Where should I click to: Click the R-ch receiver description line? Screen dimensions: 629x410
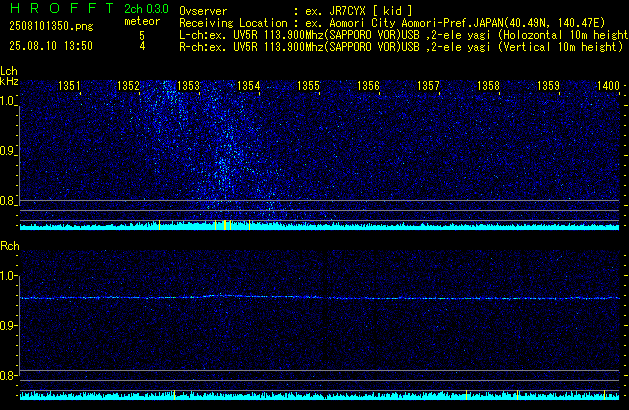click(401, 47)
